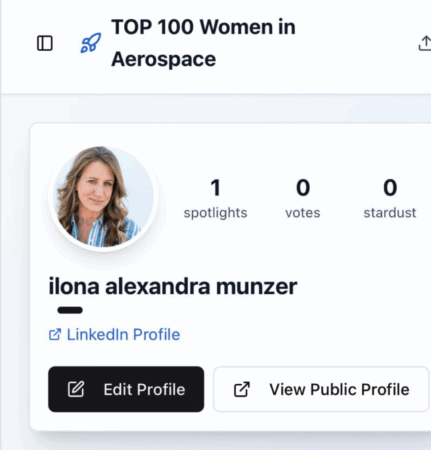Click the external-link icon beside LinkedIn Profile
The image size is (431, 450).
click(55, 335)
